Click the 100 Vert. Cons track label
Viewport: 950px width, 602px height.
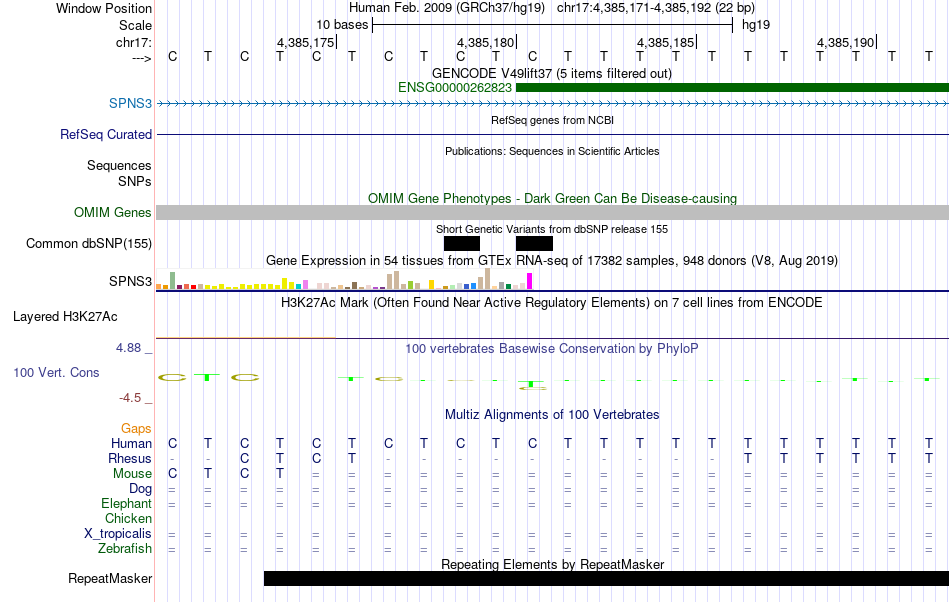click(x=56, y=372)
